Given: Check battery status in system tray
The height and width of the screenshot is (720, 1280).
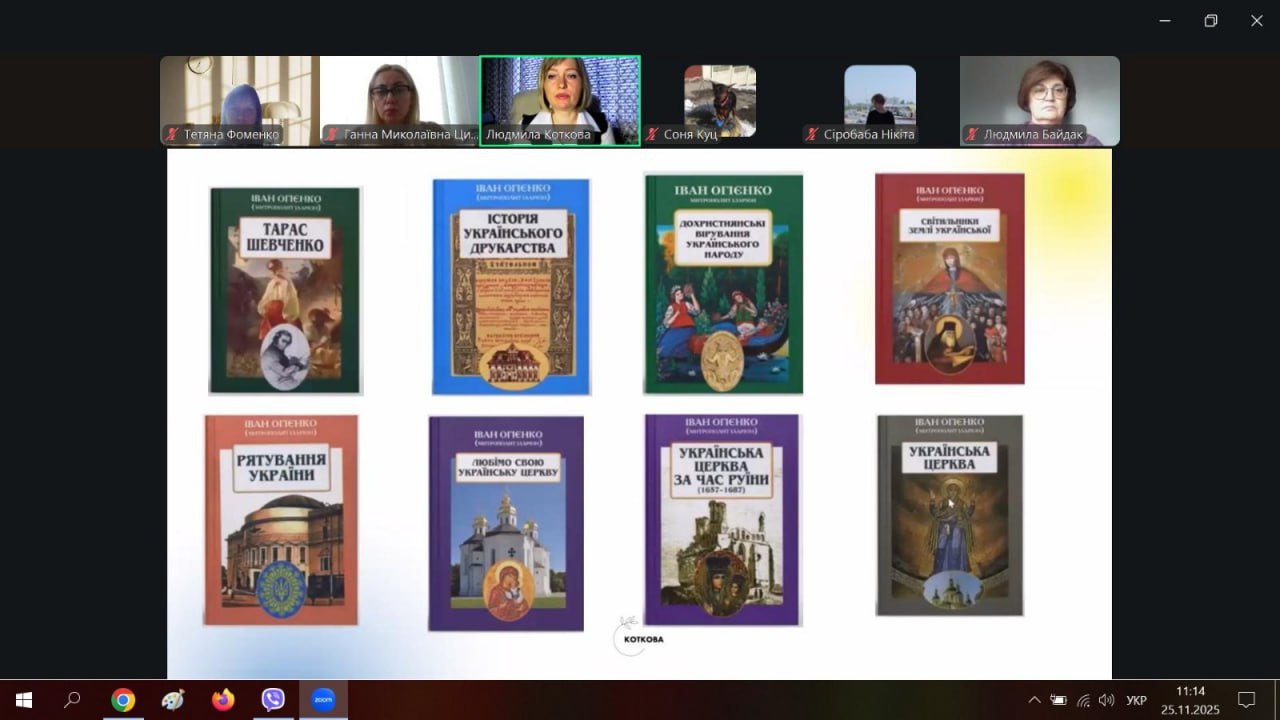Looking at the screenshot, I should click(1058, 700).
